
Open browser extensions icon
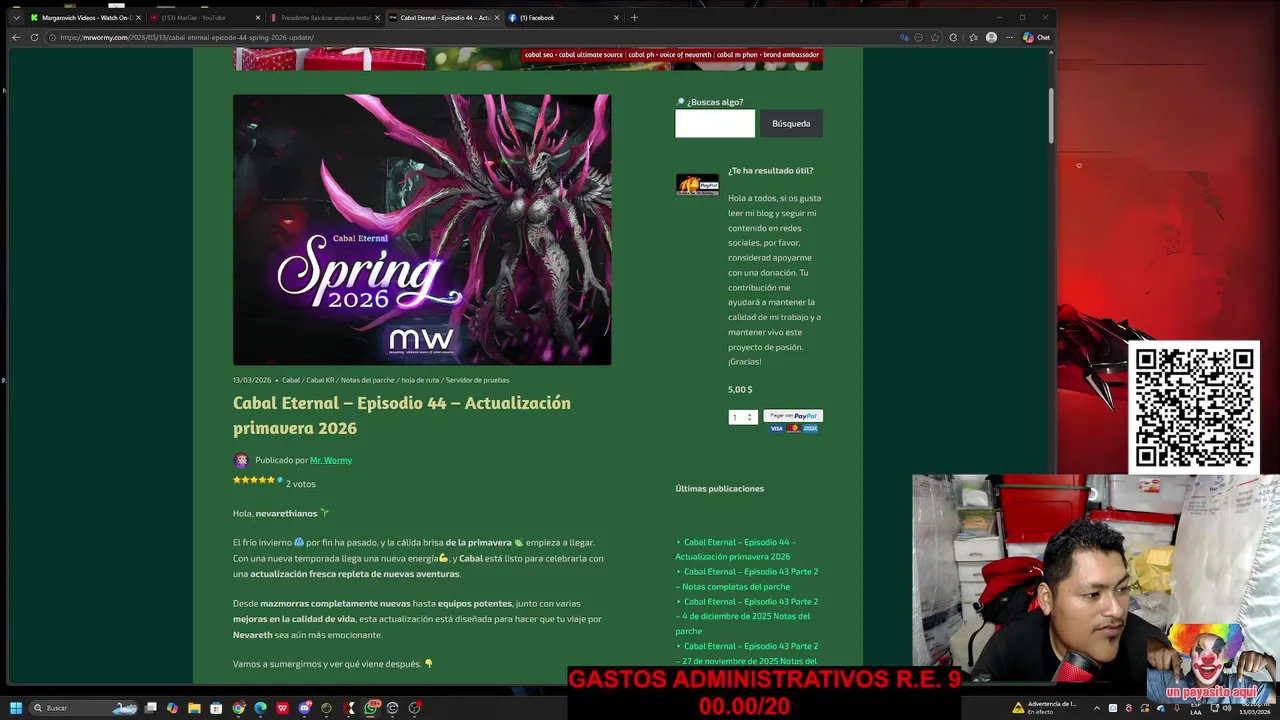(953, 37)
